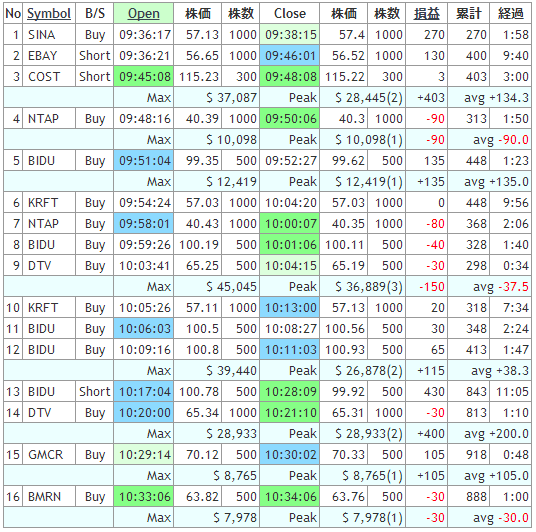The image size is (536, 532).
Task: Click the 経過 column header
Action: pos(510,14)
